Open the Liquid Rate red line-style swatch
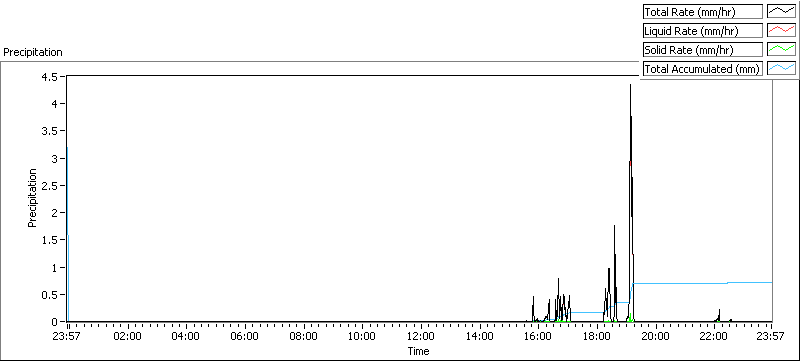 [x=781, y=31]
